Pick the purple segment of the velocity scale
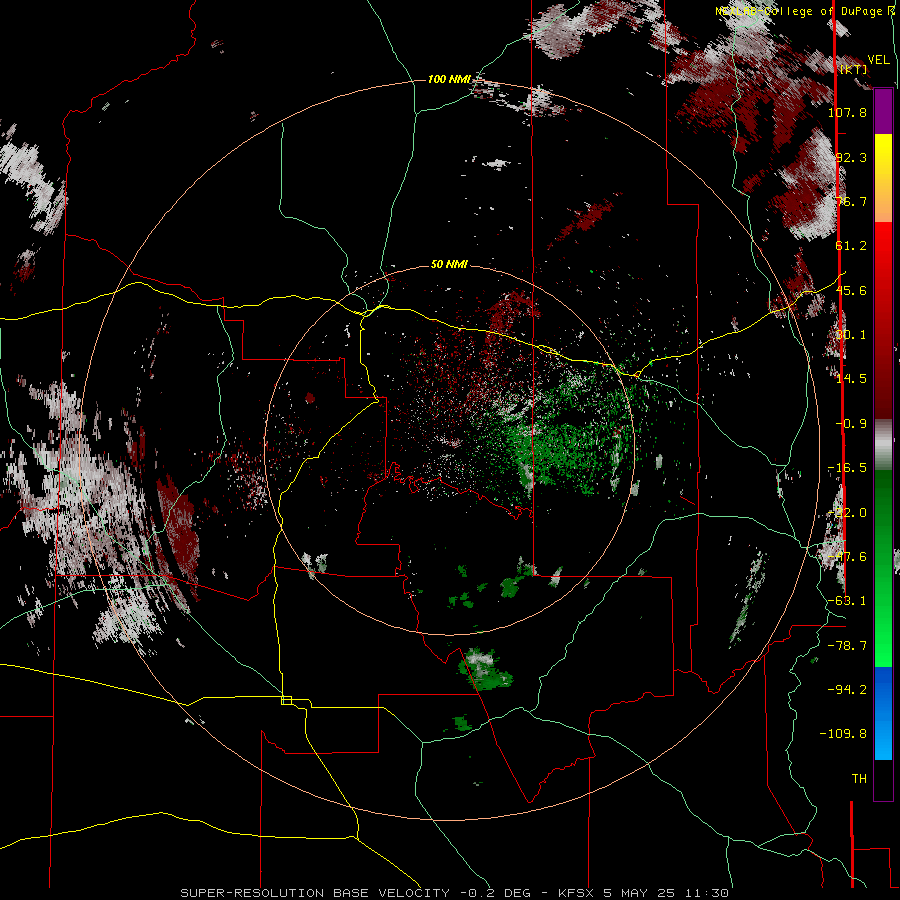The width and height of the screenshot is (900, 900). (x=883, y=111)
